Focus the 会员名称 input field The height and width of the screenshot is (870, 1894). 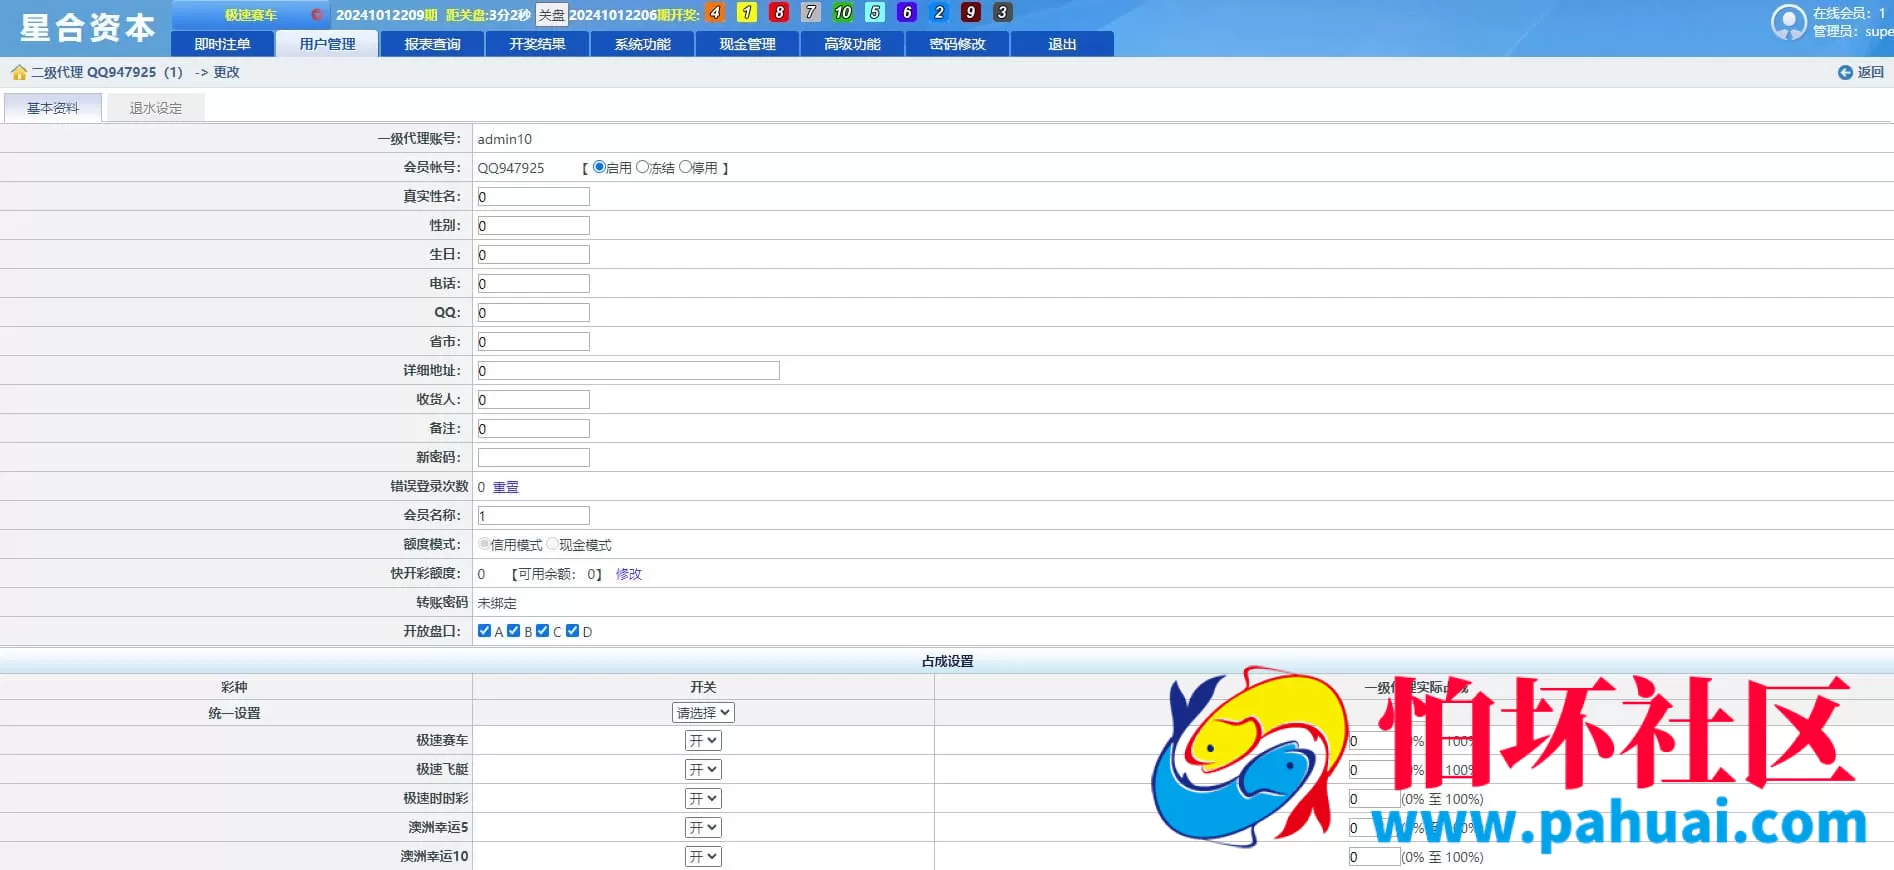coord(534,516)
